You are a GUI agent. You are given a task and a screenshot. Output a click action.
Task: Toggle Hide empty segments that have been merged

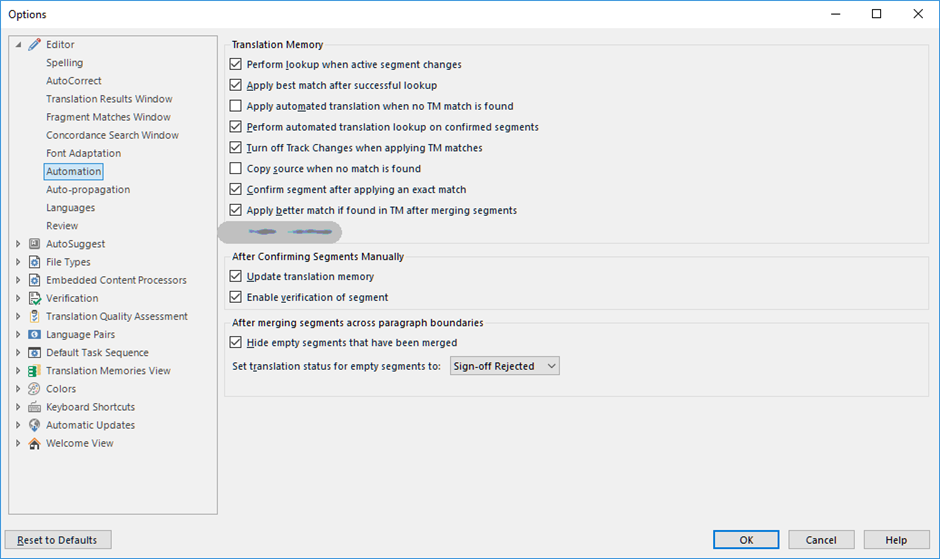pyautogui.click(x=236, y=342)
